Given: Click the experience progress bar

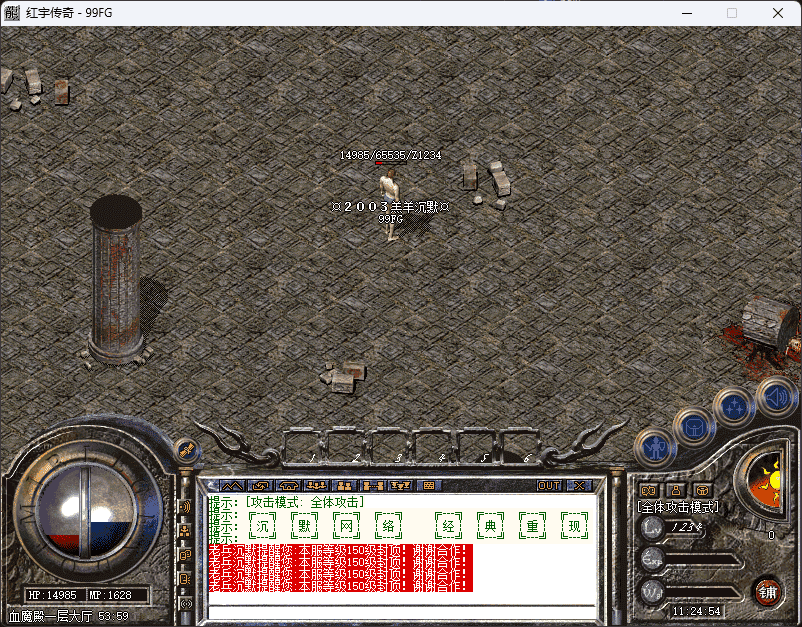Looking at the screenshot, I should click(x=703, y=561).
